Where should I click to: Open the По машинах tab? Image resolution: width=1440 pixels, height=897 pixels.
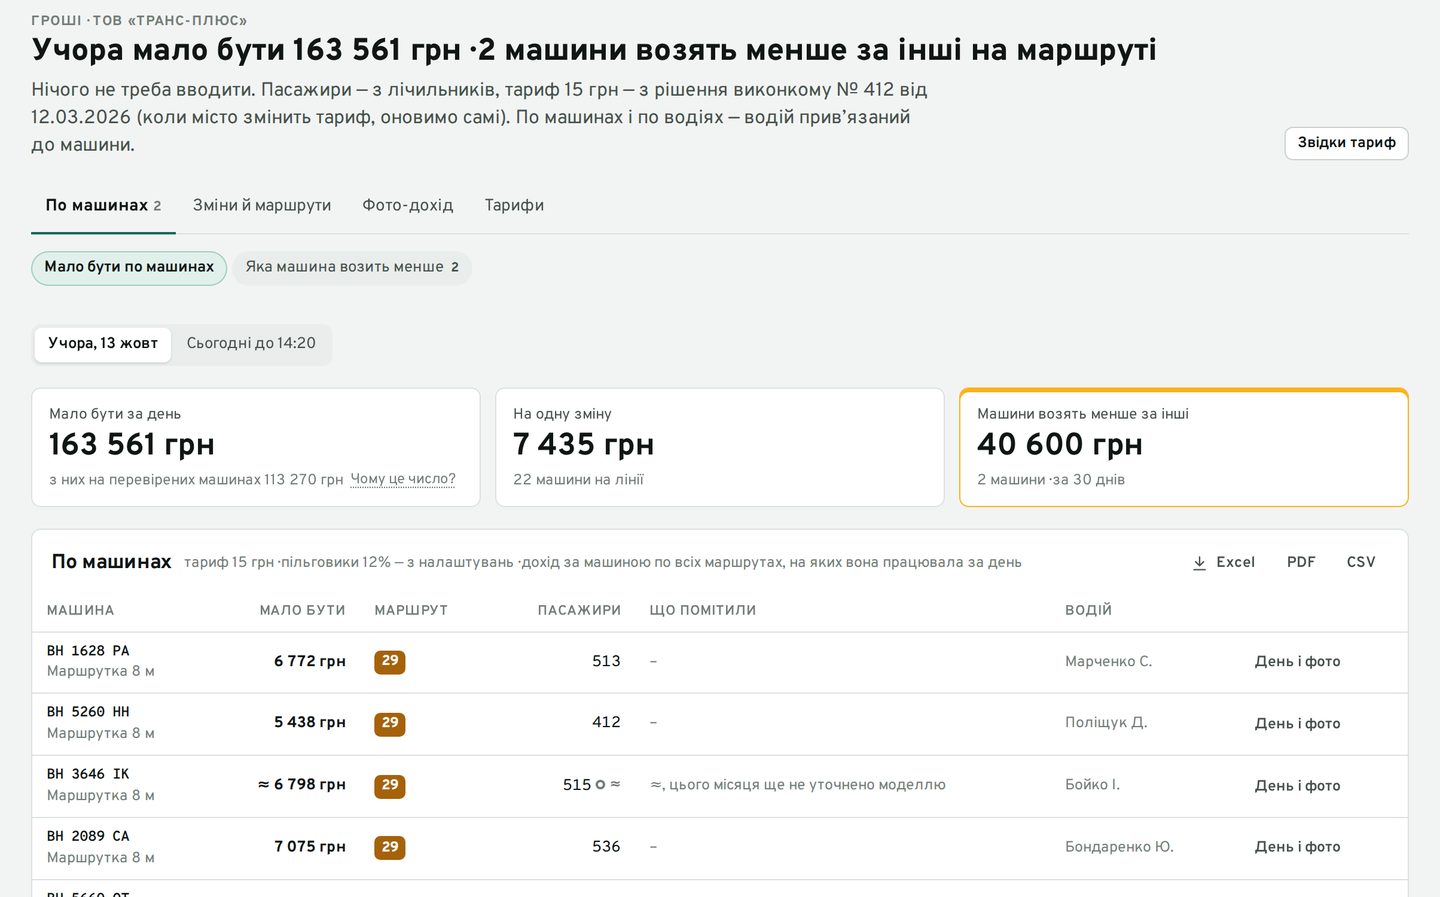click(x=103, y=205)
